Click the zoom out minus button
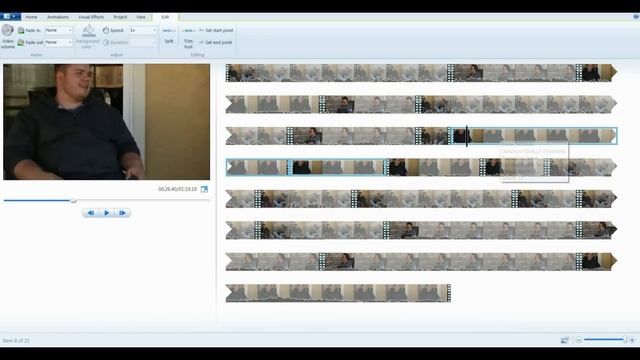The height and width of the screenshot is (360, 640). [578, 340]
